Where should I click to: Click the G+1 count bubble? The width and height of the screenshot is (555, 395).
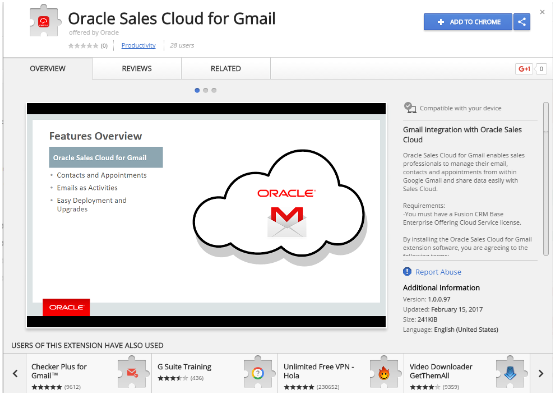541,69
